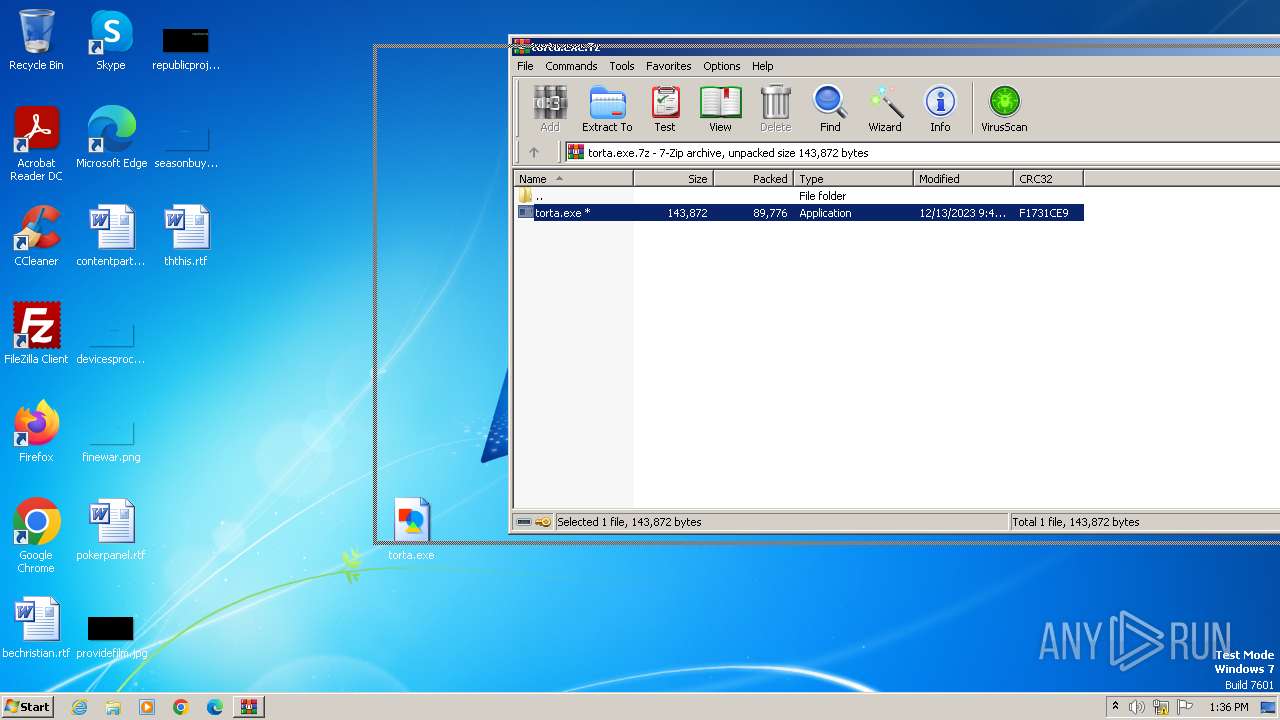Click the volume speaker tray icon
1280x720 pixels.
coord(1137,707)
